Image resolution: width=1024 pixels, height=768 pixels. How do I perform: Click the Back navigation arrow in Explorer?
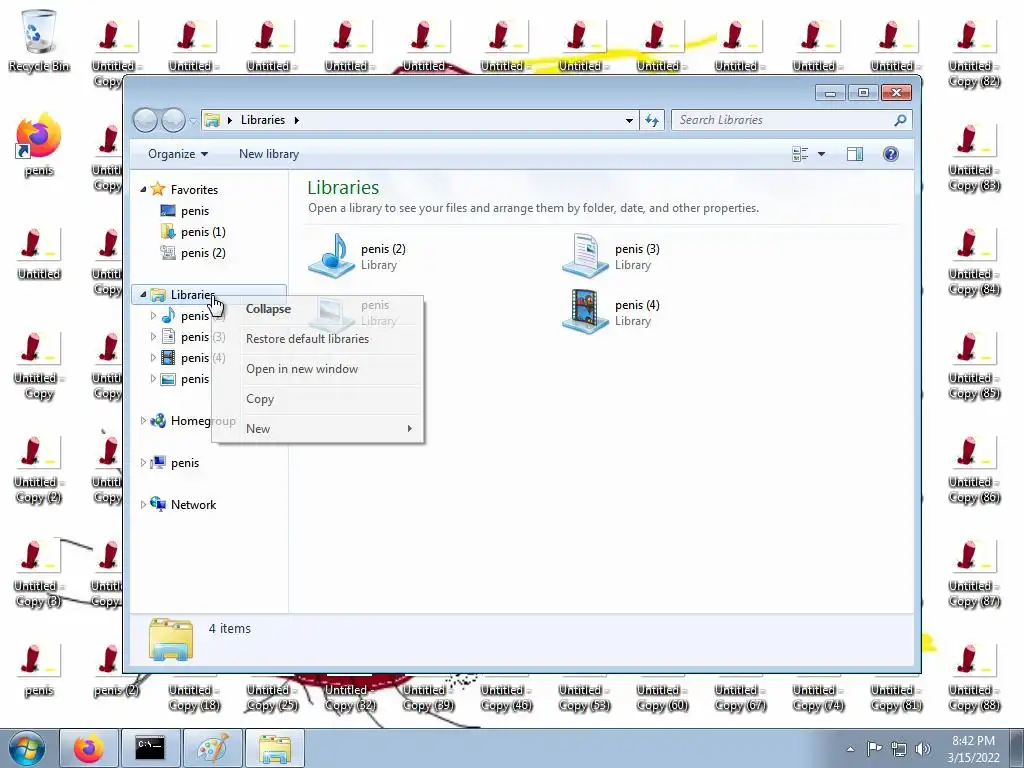click(x=146, y=120)
